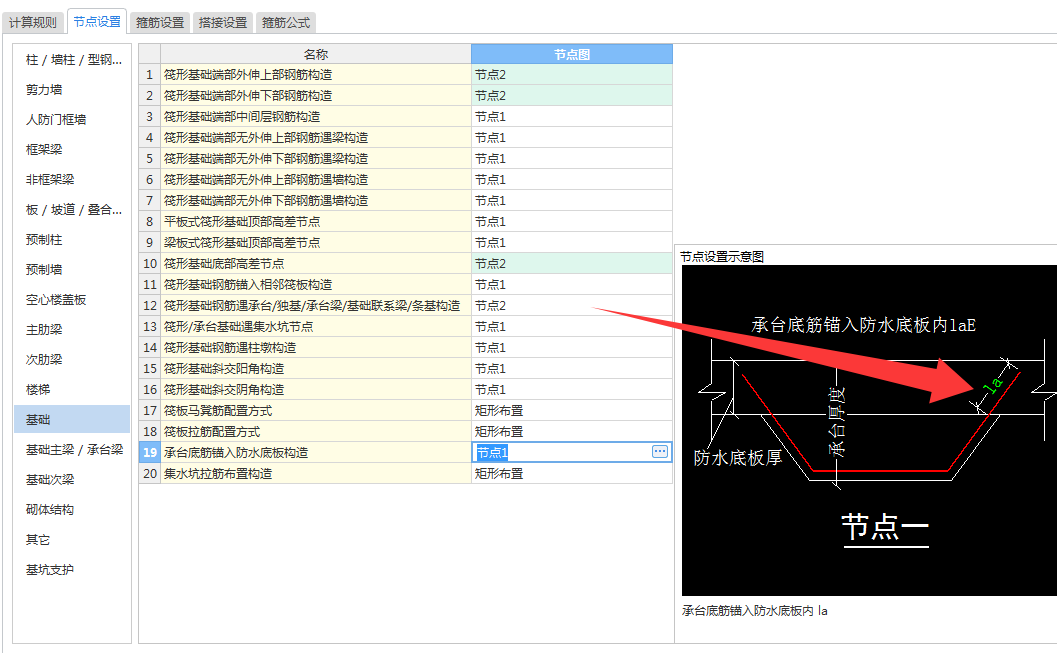Image resolution: width=1057 pixels, height=653 pixels.
Task: Select the 节点设置 tab
Action: point(97,22)
